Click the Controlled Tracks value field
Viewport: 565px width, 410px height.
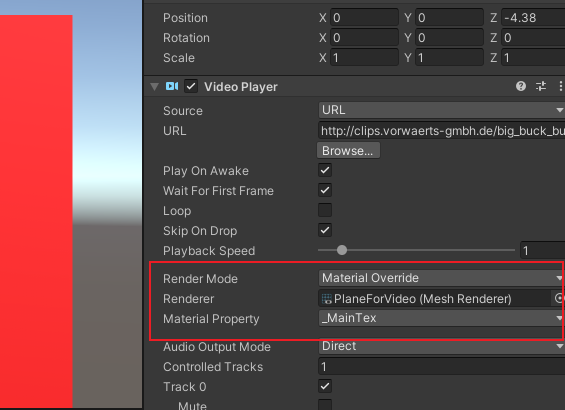pos(441,366)
